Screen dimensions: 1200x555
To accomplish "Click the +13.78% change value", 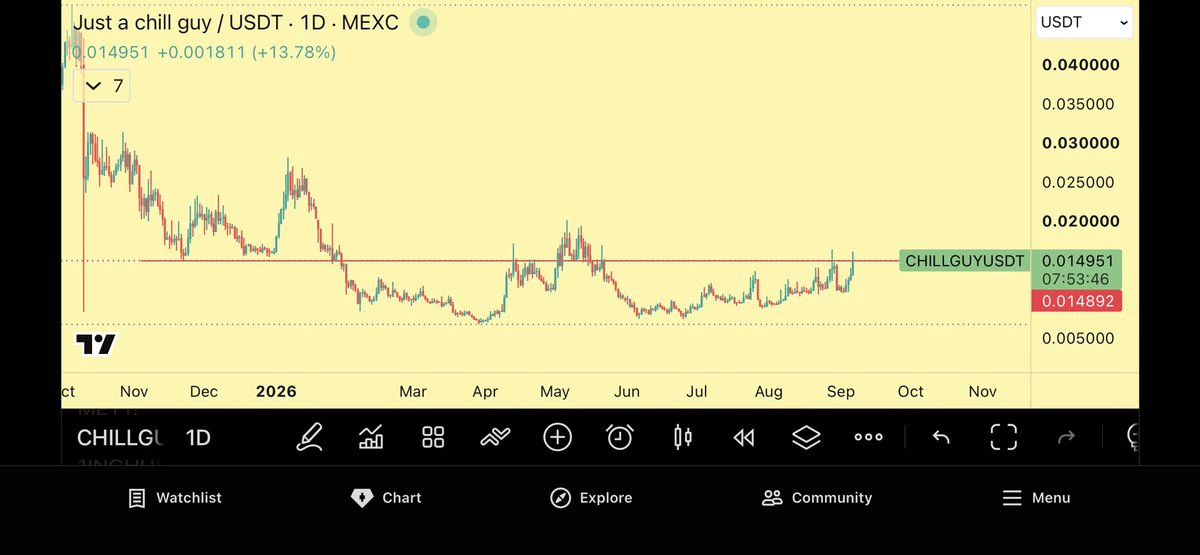I will [294, 52].
